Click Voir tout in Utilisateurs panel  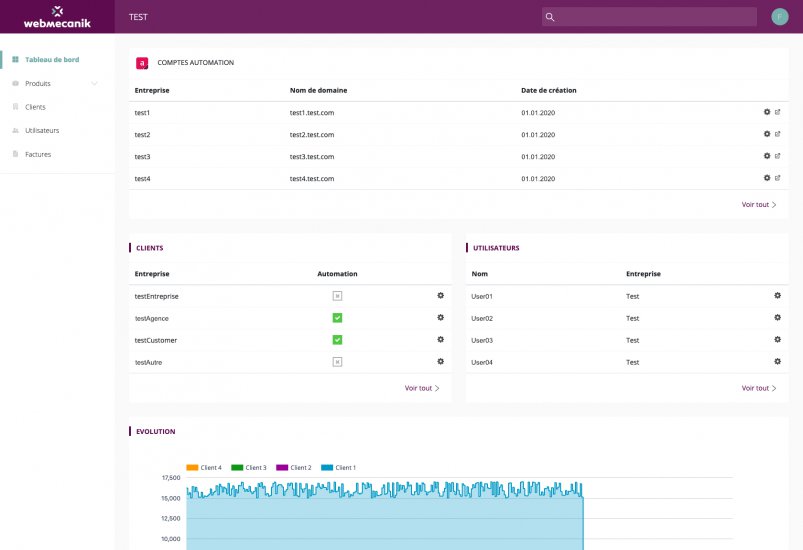click(759, 388)
